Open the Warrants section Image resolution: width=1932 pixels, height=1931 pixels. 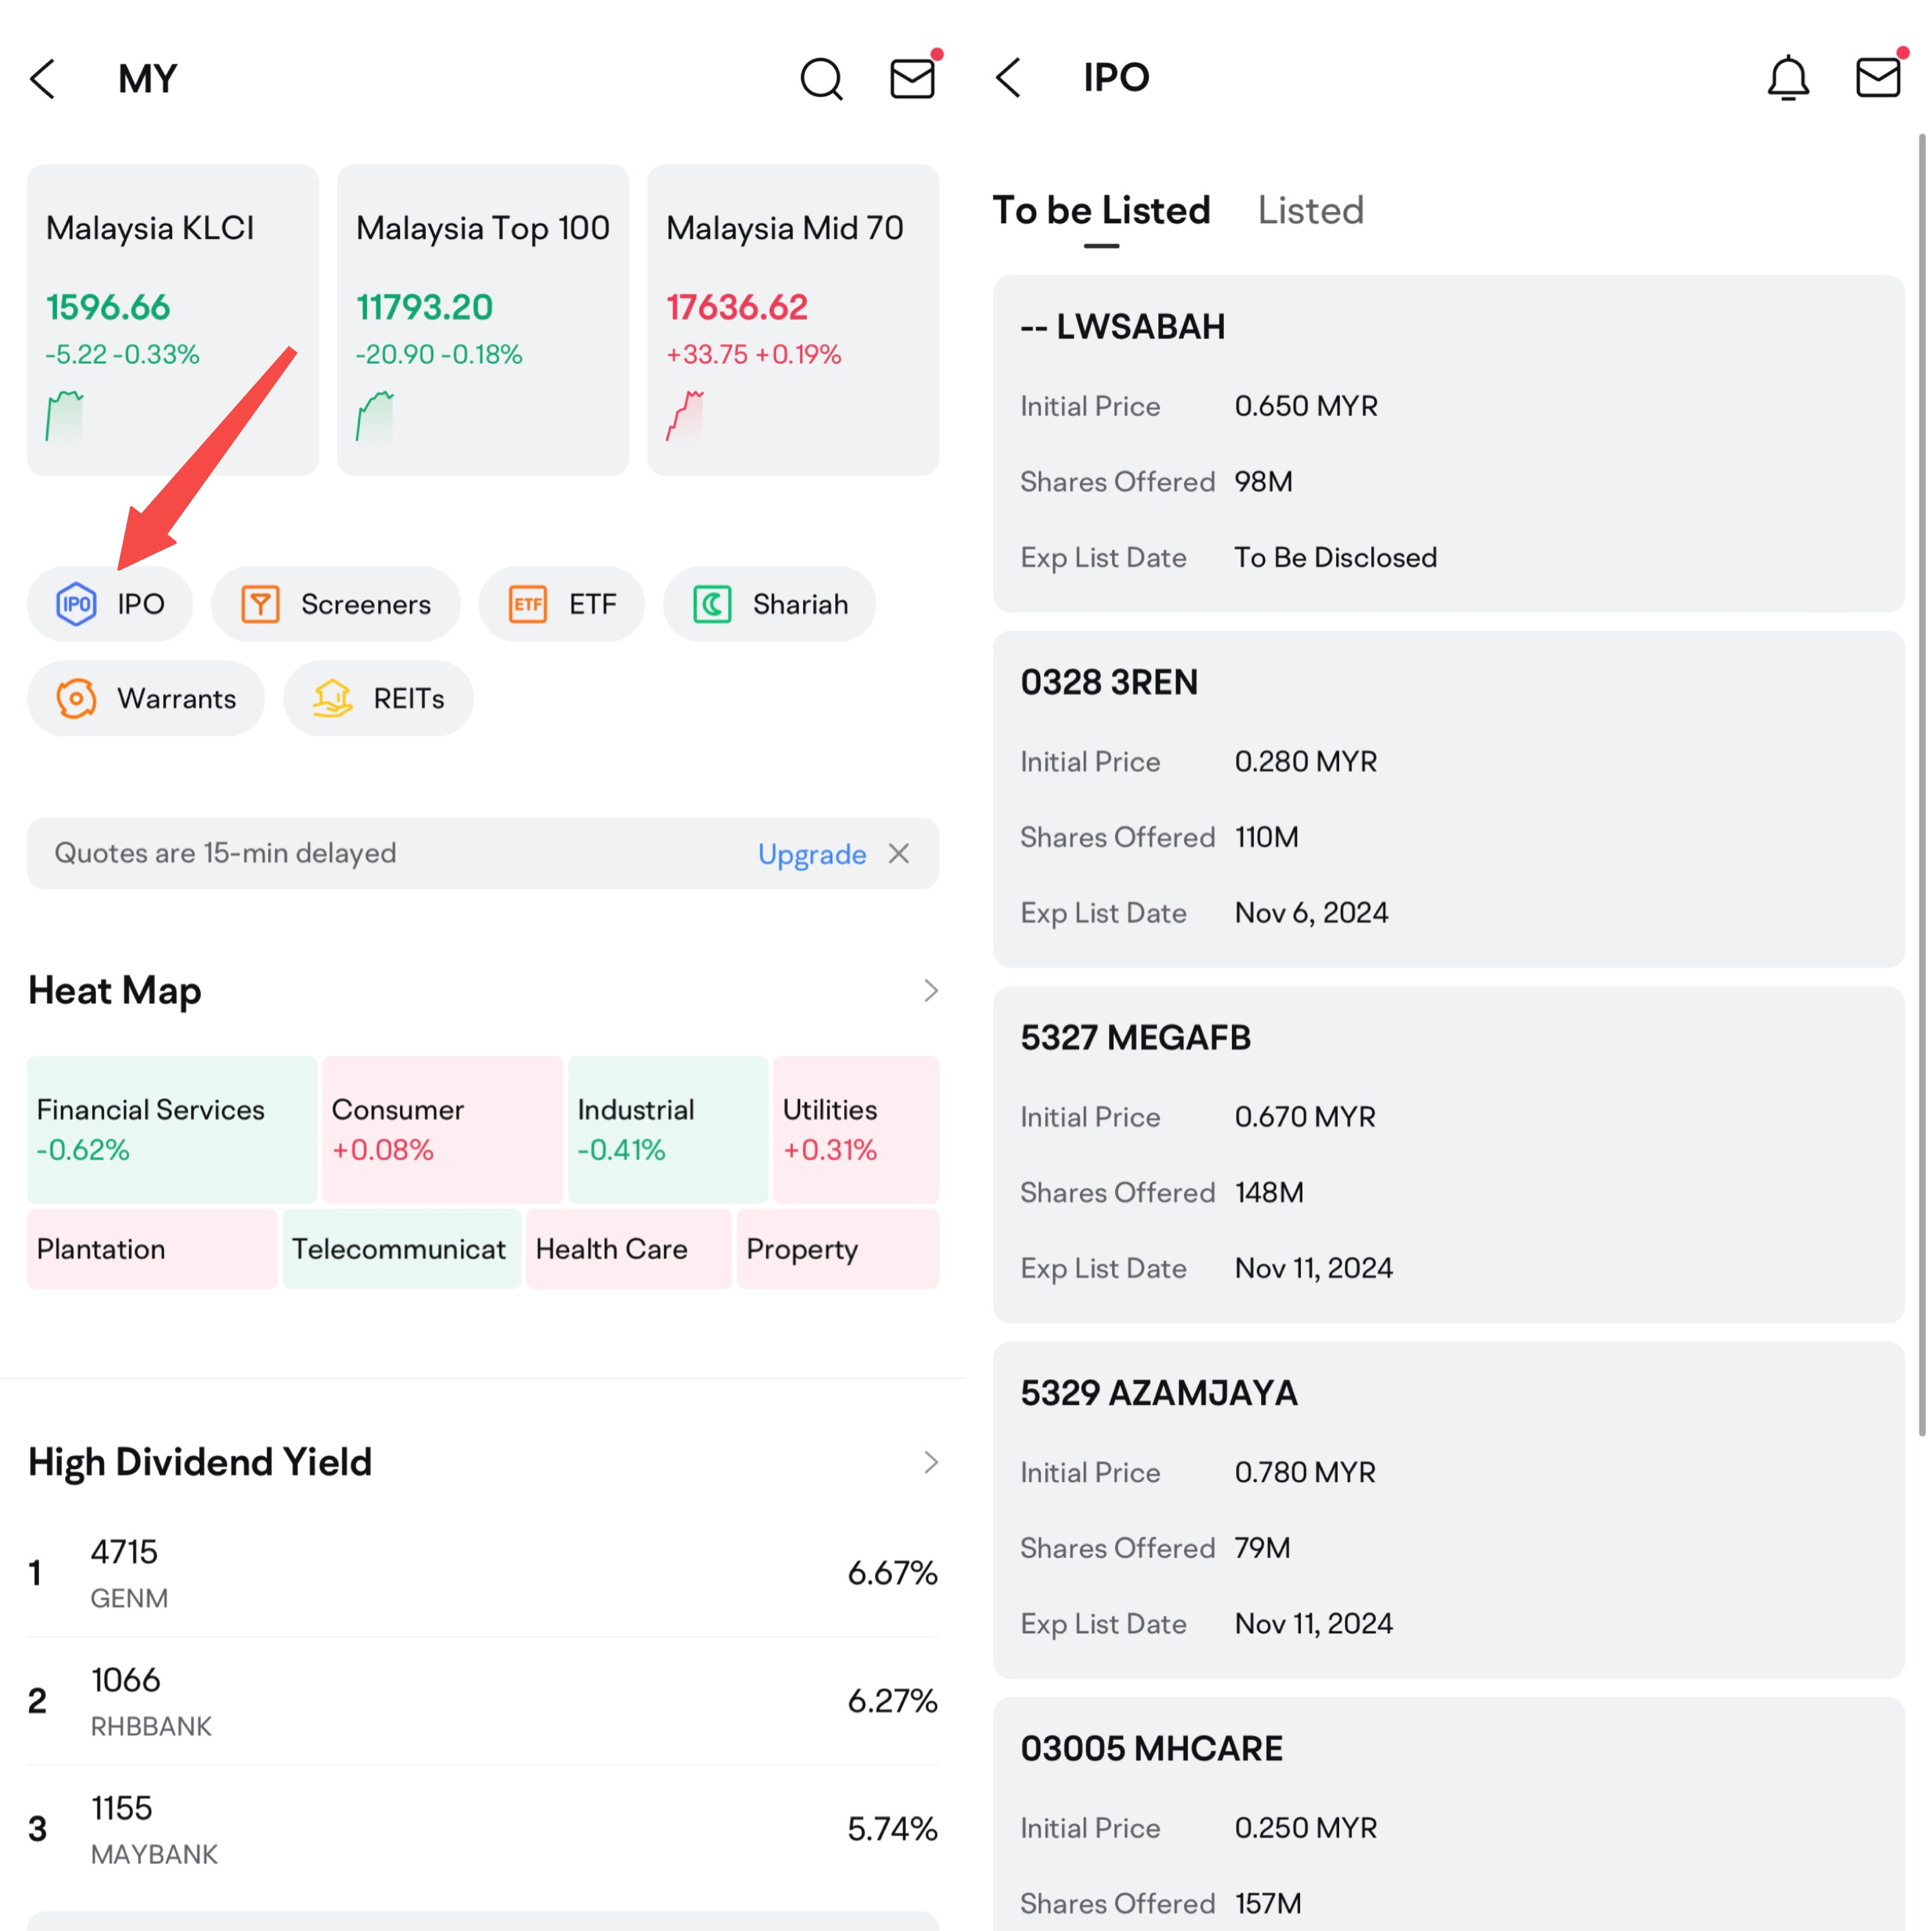click(146, 698)
